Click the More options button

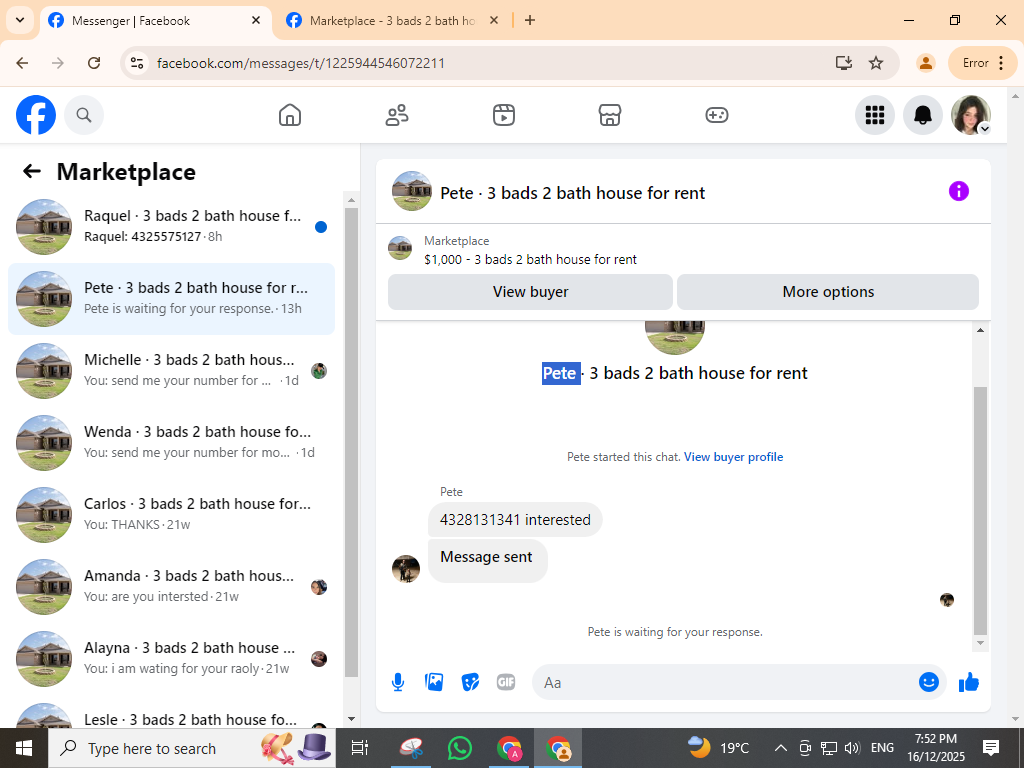pos(828,292)
